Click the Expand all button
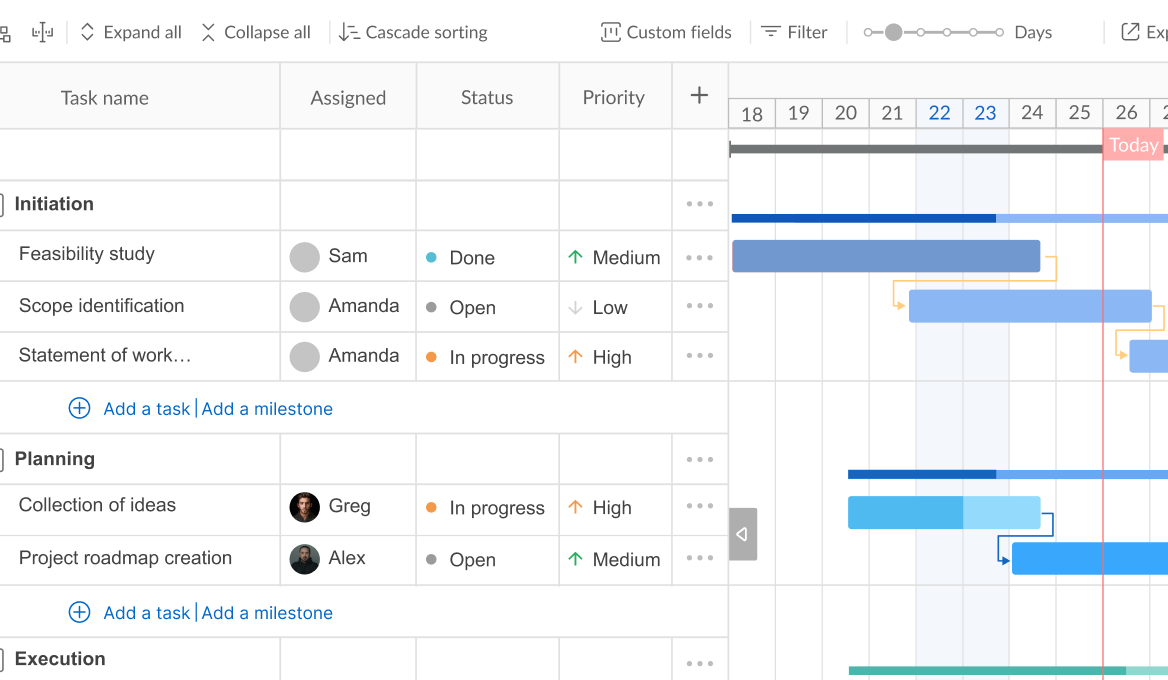1168x680 pixels. click(130, 32)
